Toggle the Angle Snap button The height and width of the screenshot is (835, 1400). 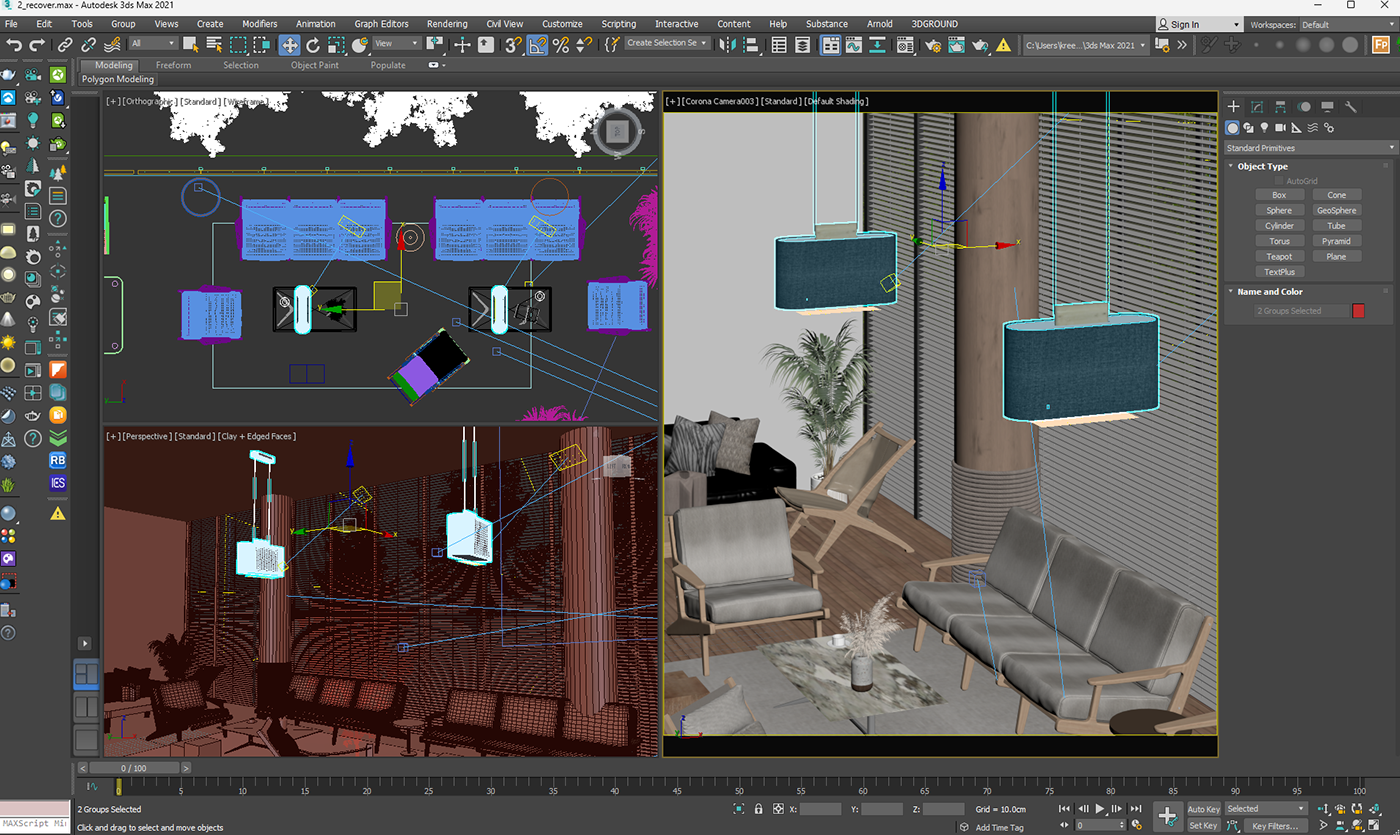(537, 44)
